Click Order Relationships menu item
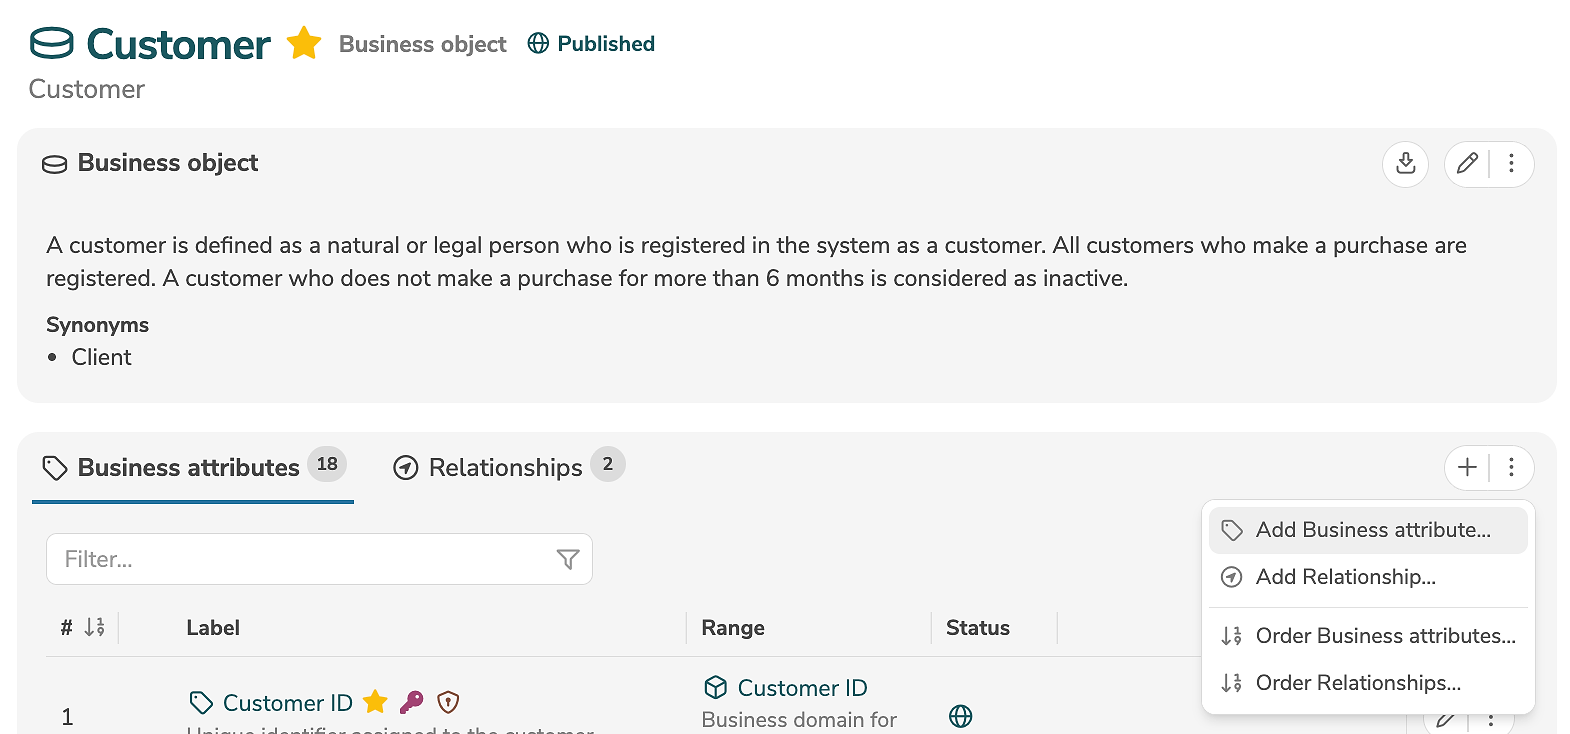 [x=1358, y=683]
